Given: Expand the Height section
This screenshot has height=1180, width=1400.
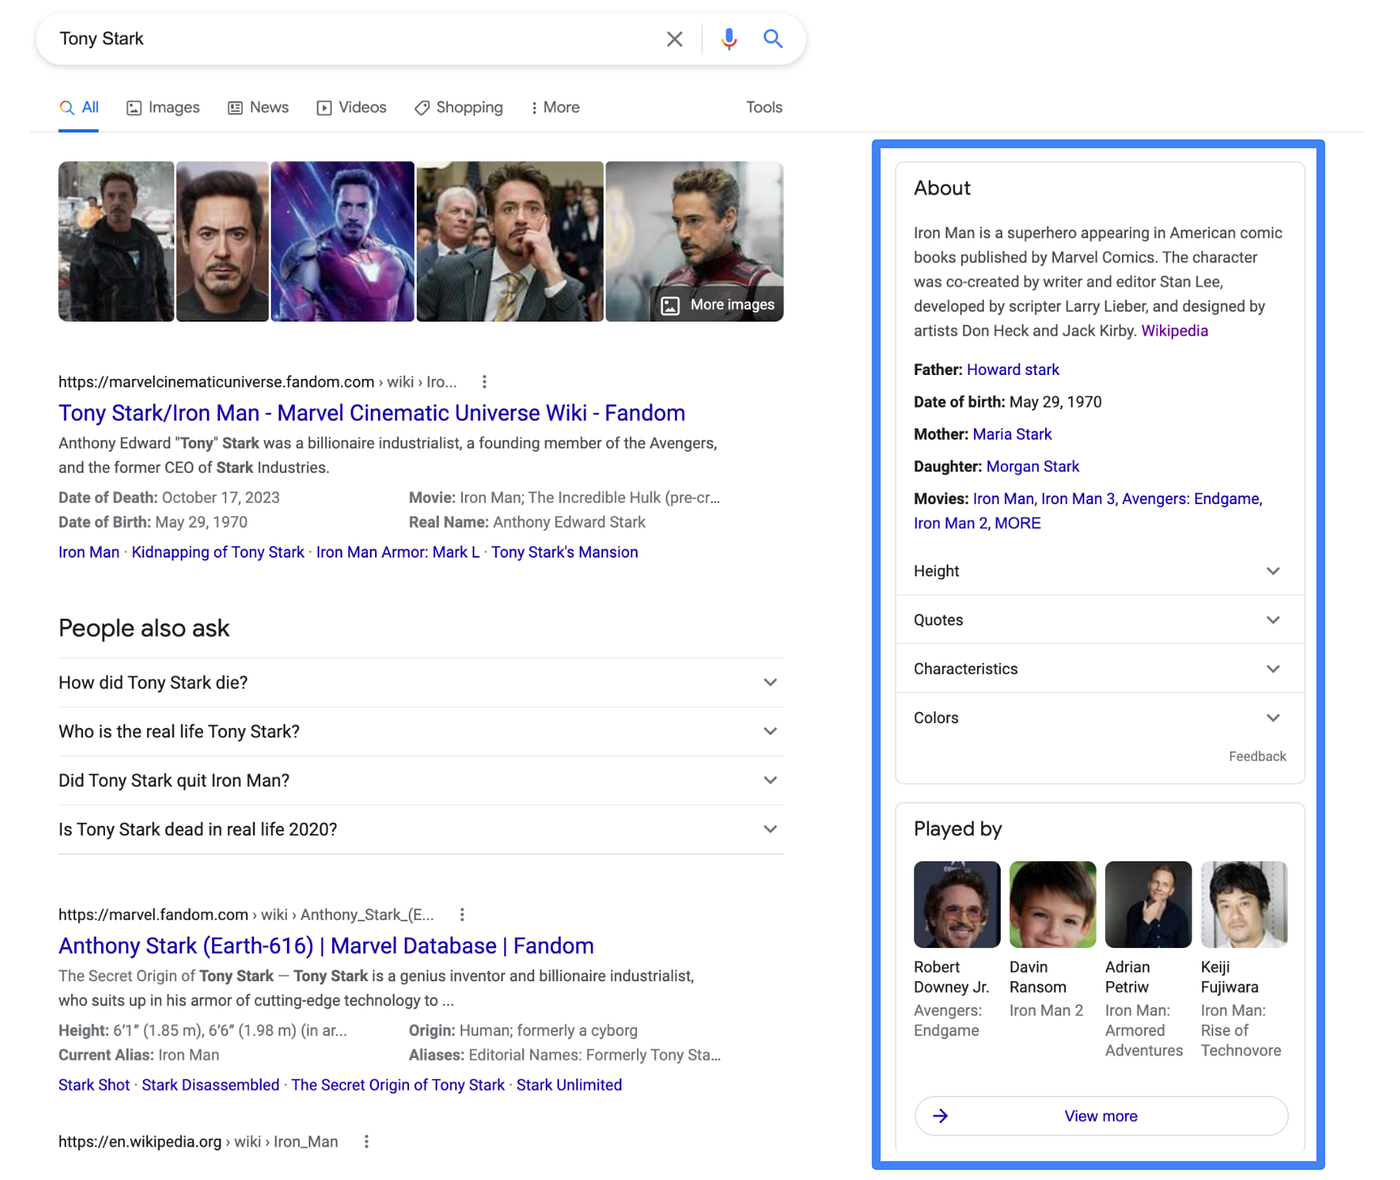Looking at the screenshot, I should pos(1100,572).
